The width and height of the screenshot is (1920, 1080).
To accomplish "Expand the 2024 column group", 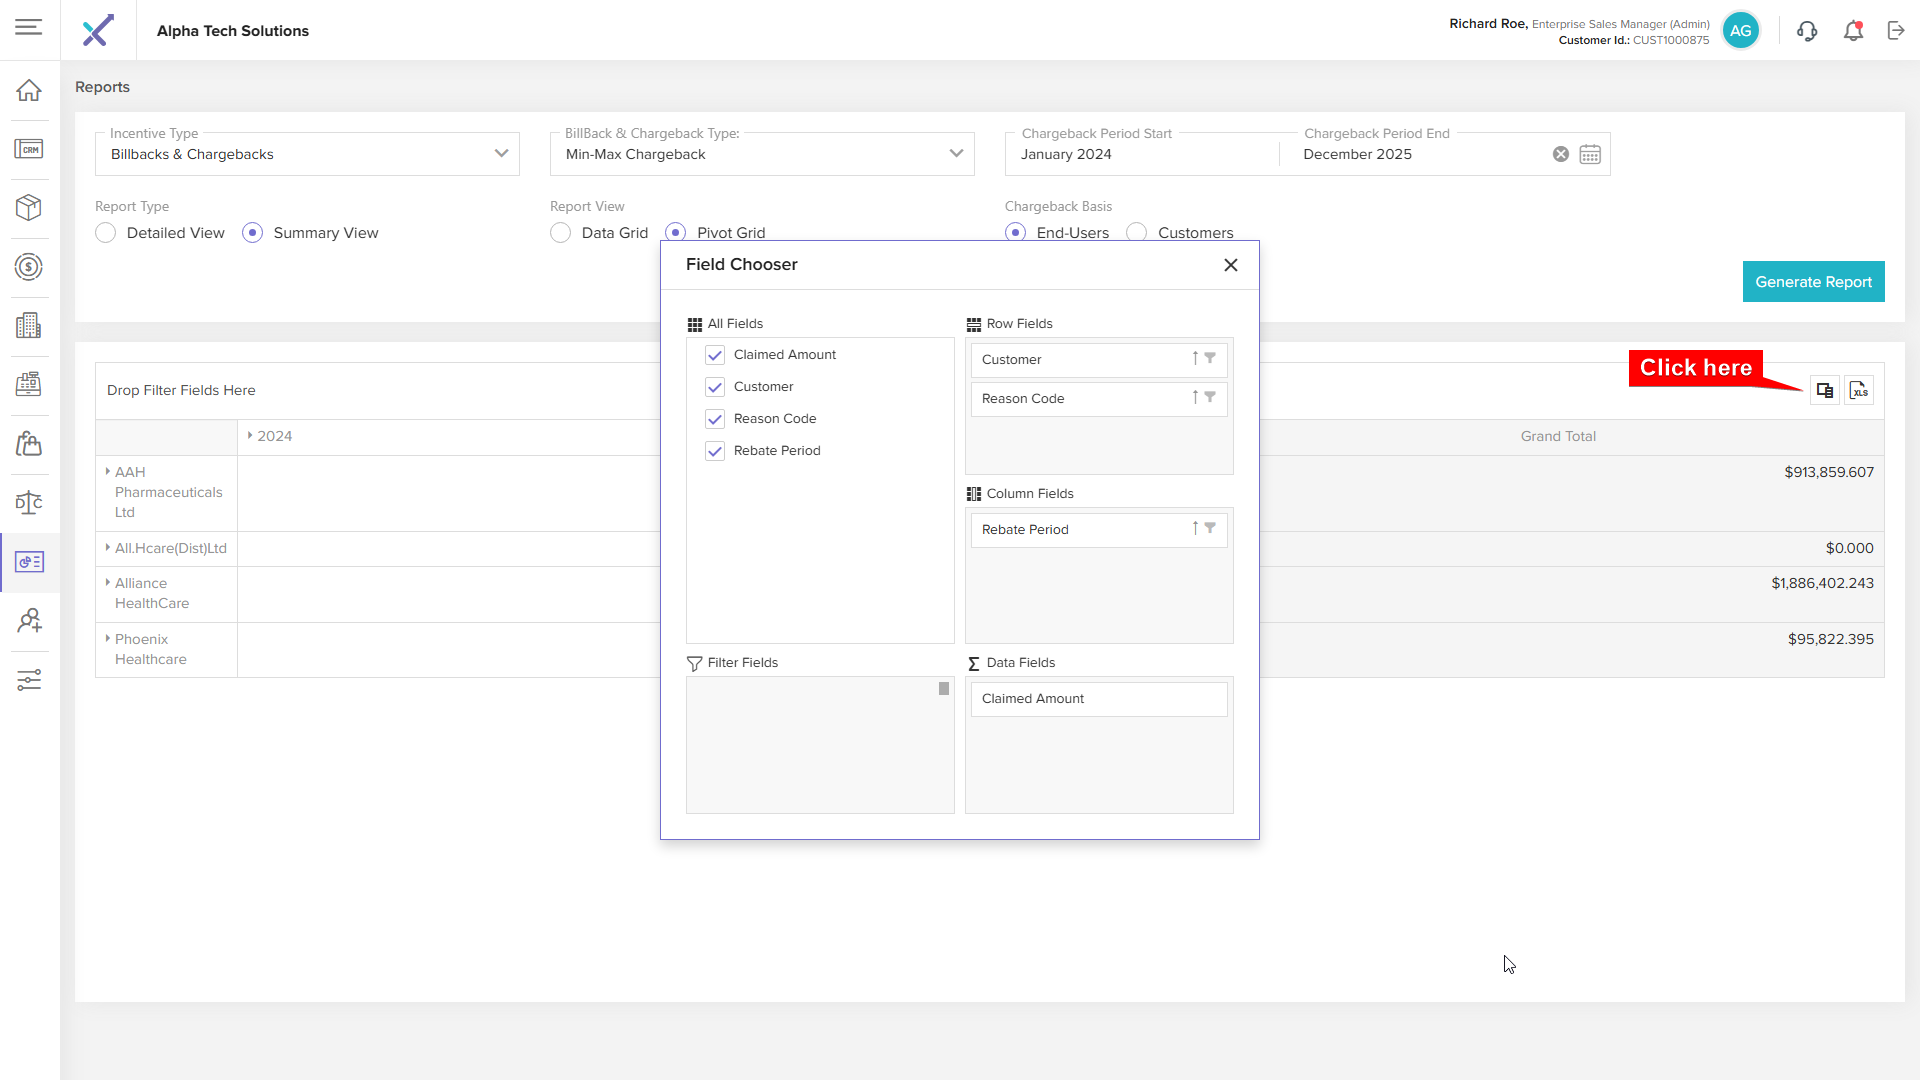I will pos(250,436).
